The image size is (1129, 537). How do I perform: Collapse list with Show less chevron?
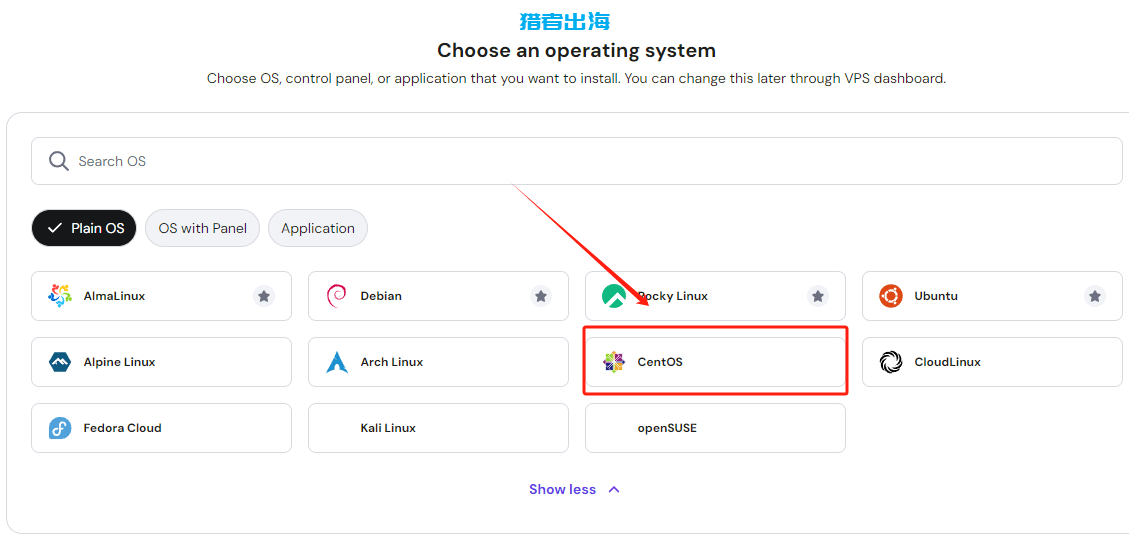[614, 490]
